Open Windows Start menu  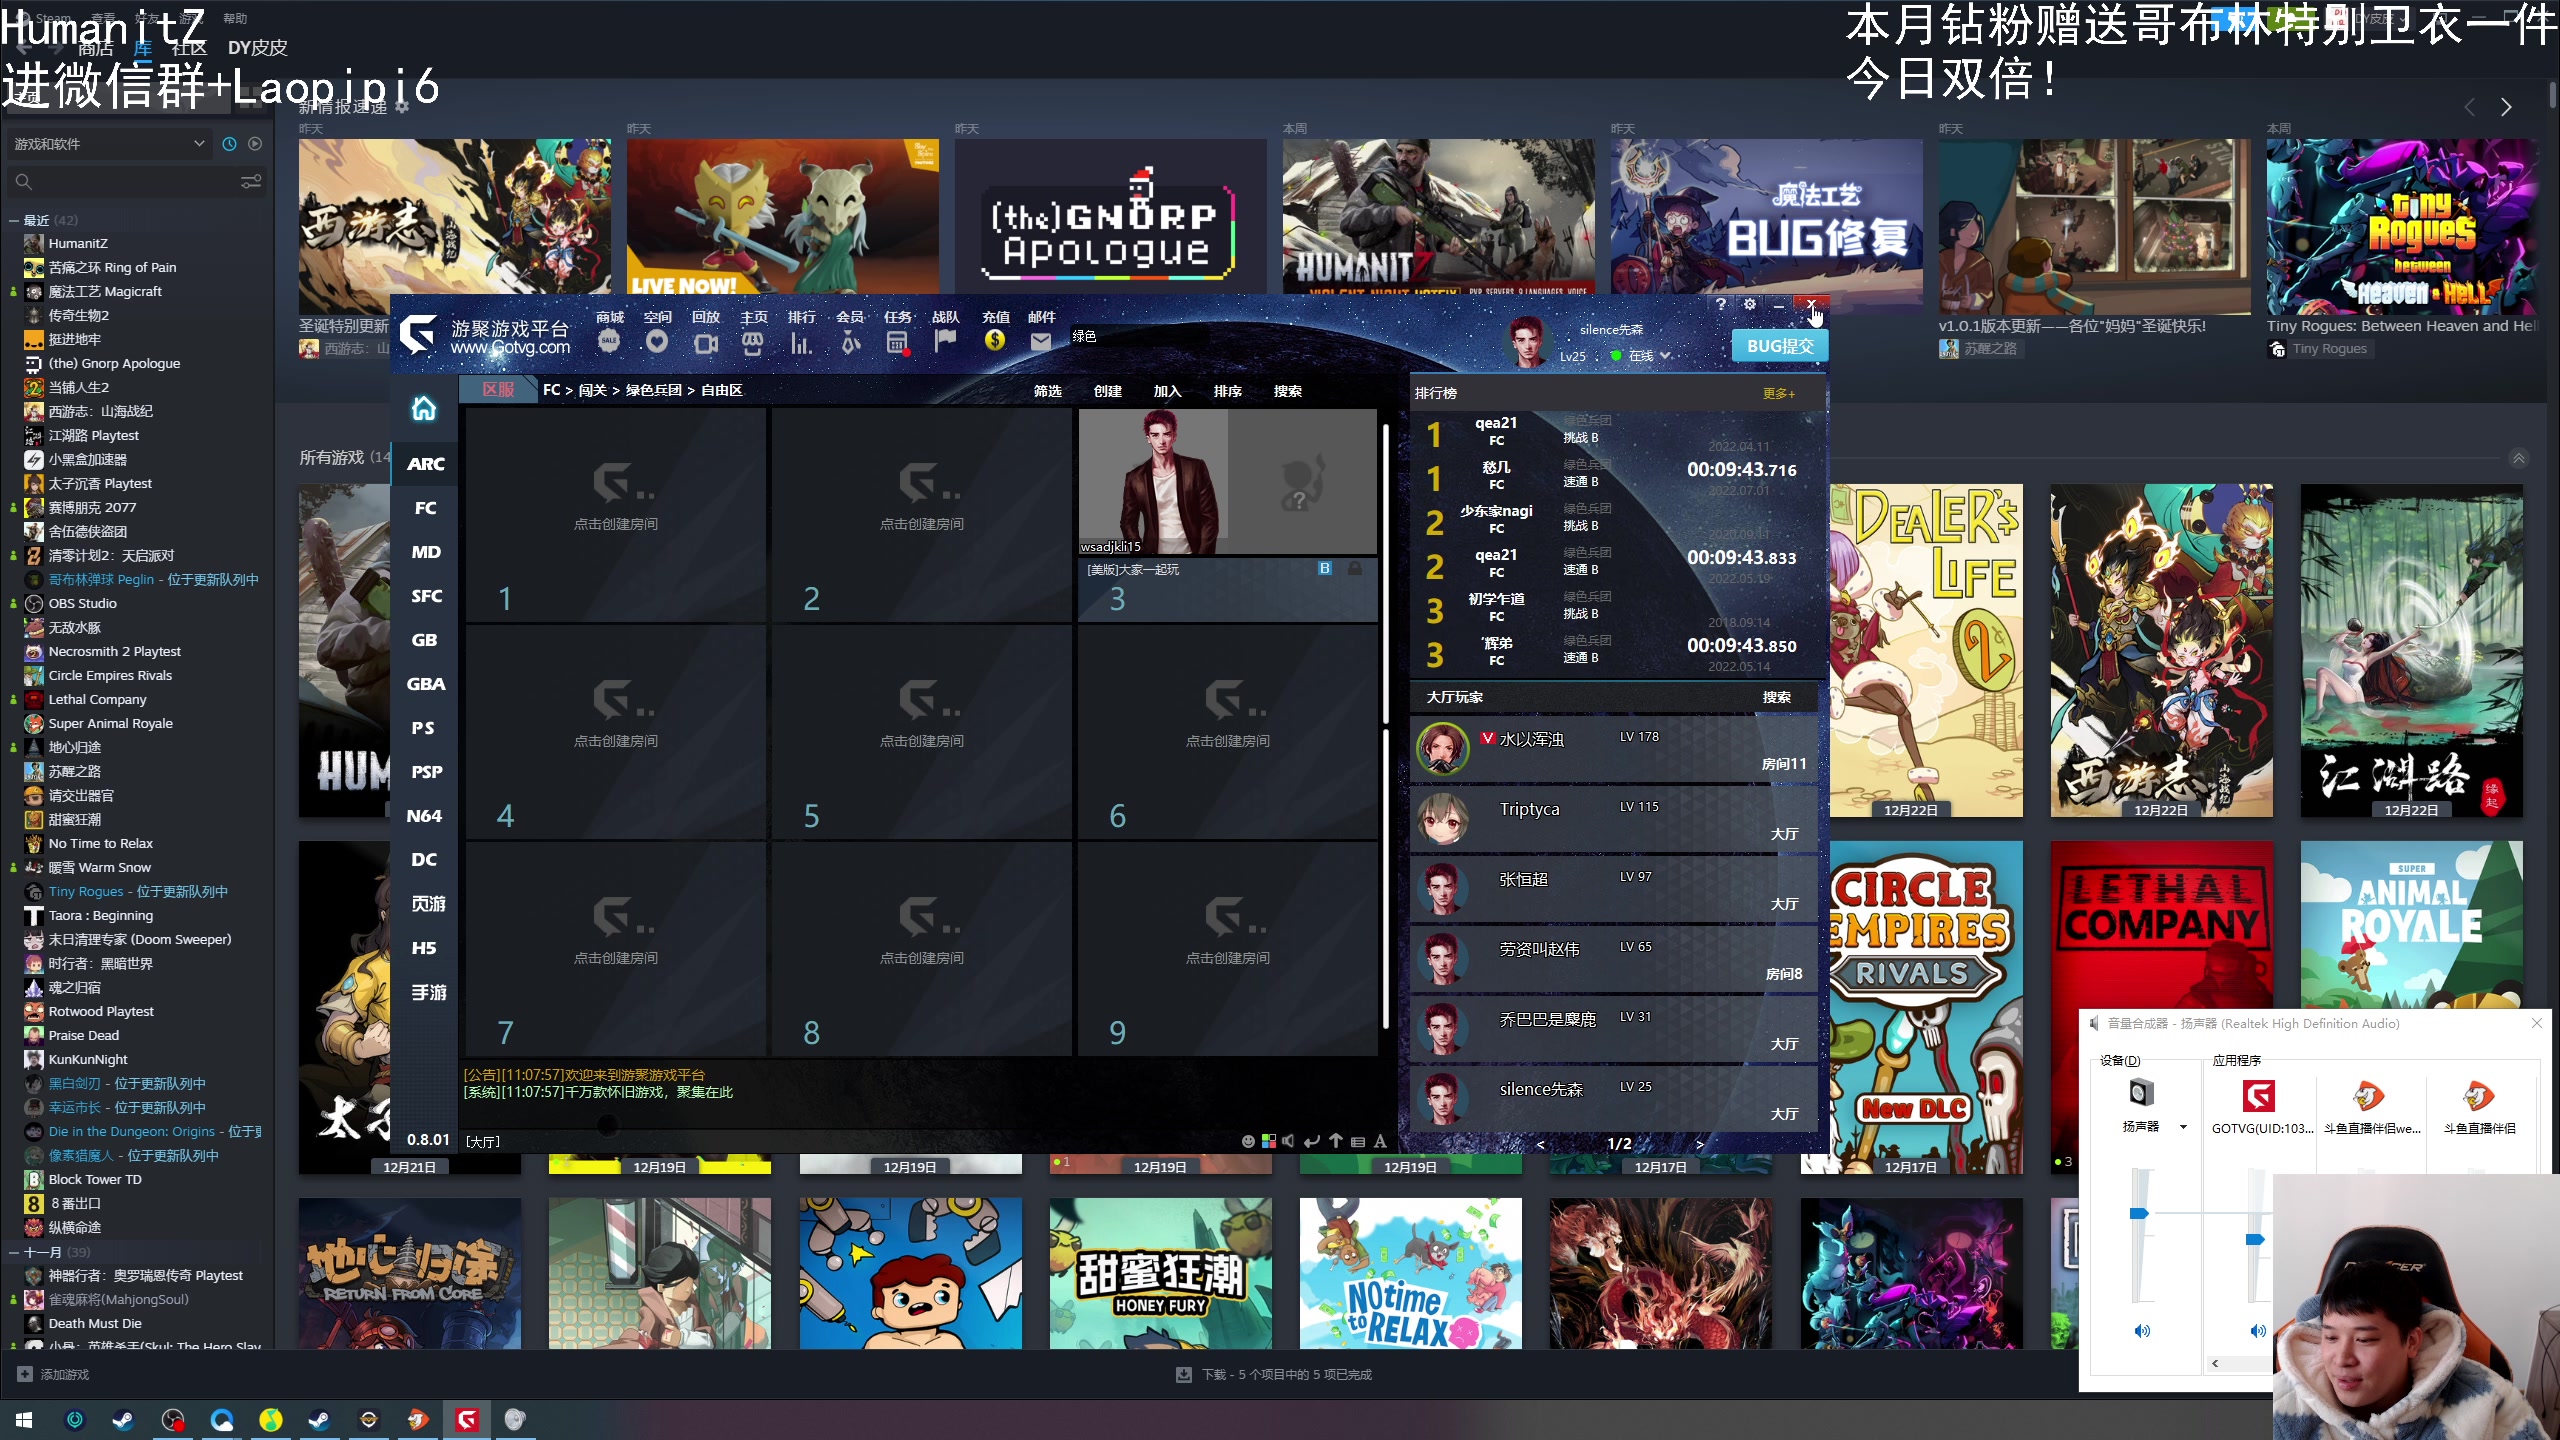pyautogui.click(x=24, y=1420)
